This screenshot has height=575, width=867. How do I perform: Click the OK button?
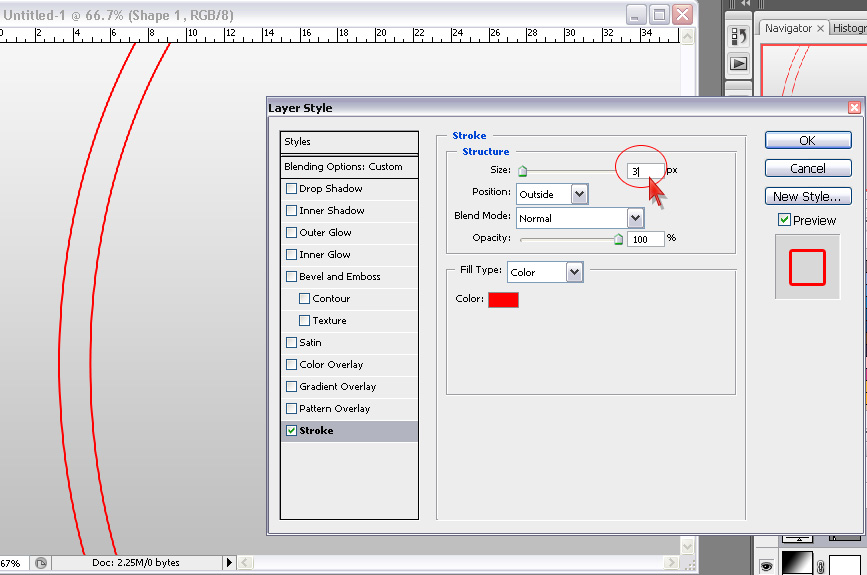point(808,140)
